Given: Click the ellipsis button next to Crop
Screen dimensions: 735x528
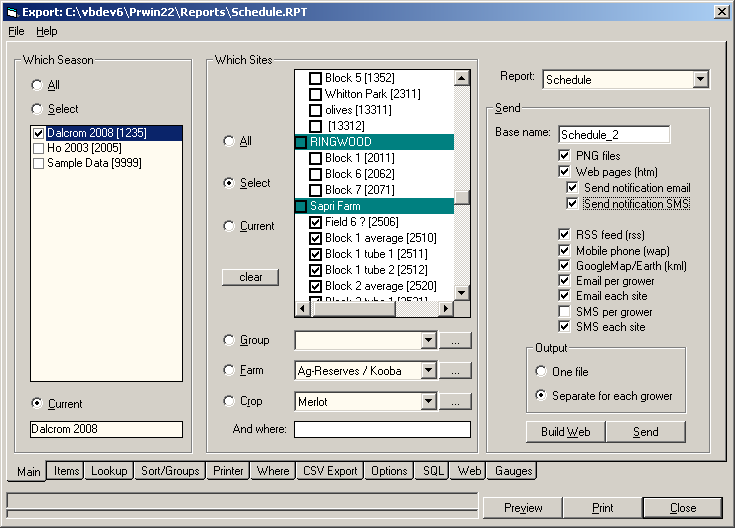Looking at the screenshot, I should (x=455, y=402).
